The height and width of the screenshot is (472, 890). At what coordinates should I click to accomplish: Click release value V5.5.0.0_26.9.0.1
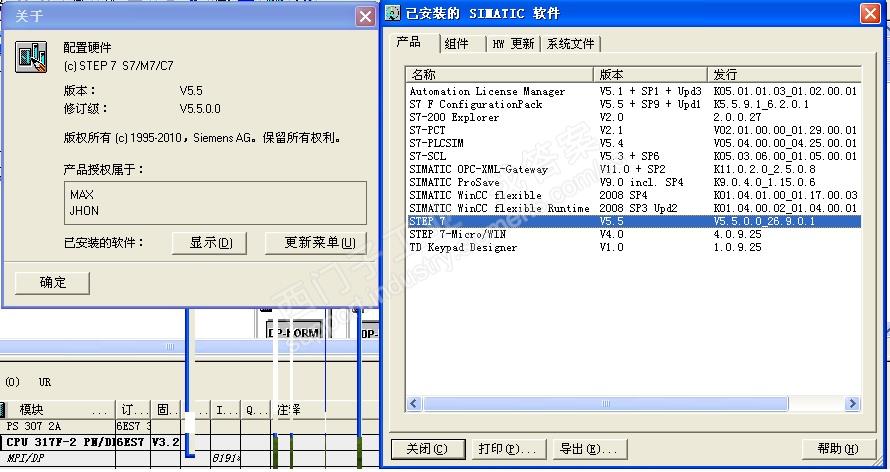coord(764,221)
